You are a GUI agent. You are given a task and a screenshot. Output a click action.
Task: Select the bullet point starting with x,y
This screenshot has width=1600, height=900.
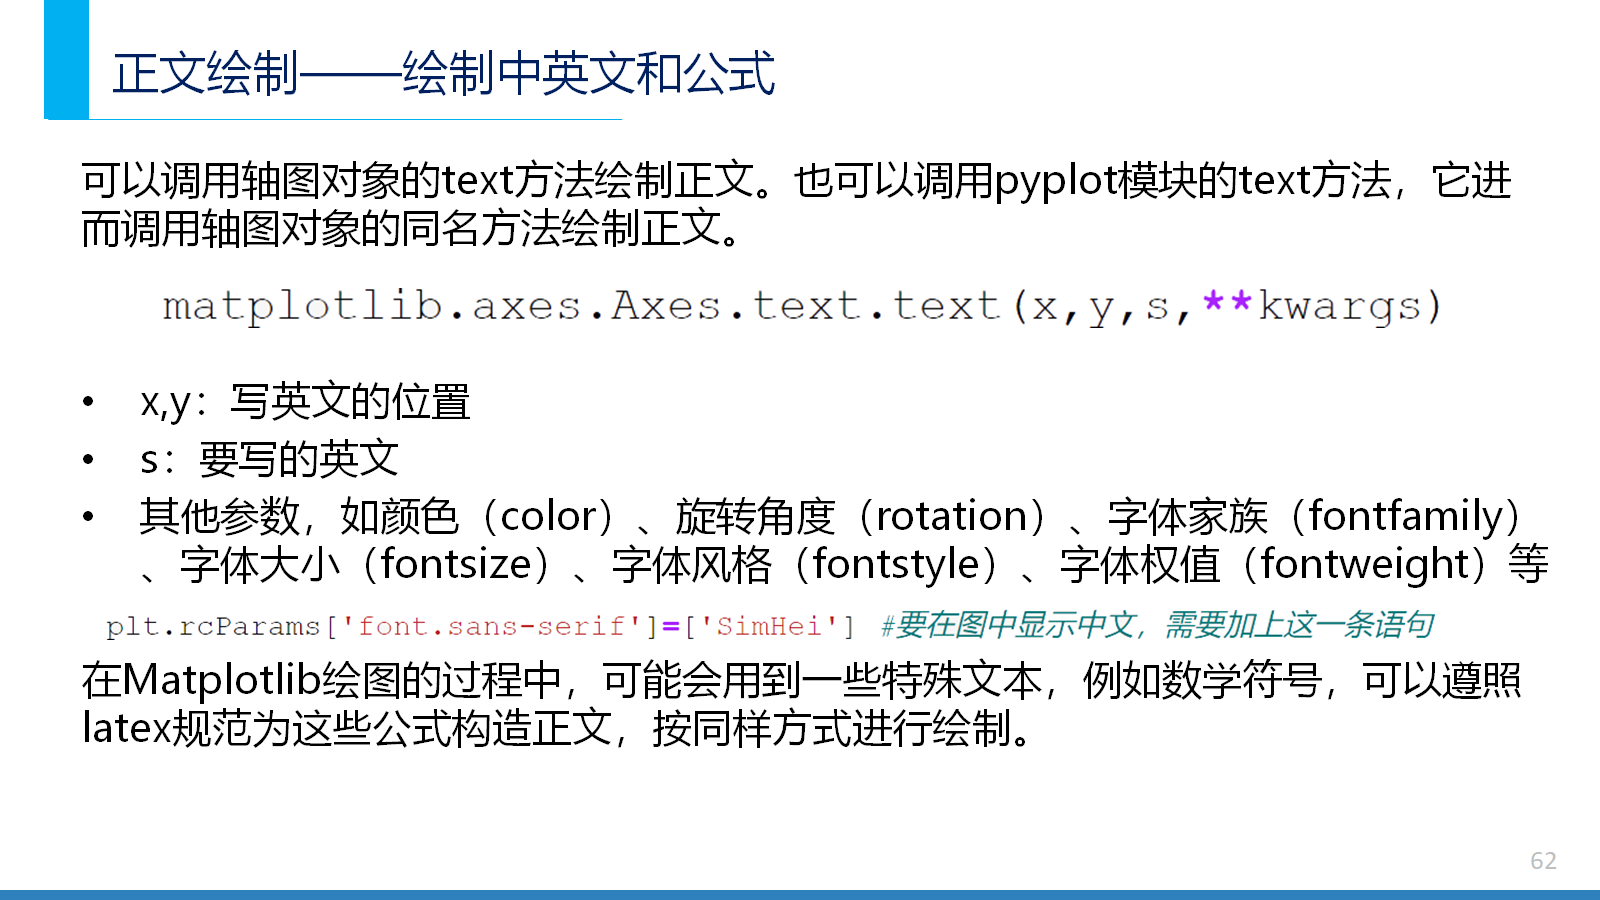pyautogui.click(x=305, y=402)
